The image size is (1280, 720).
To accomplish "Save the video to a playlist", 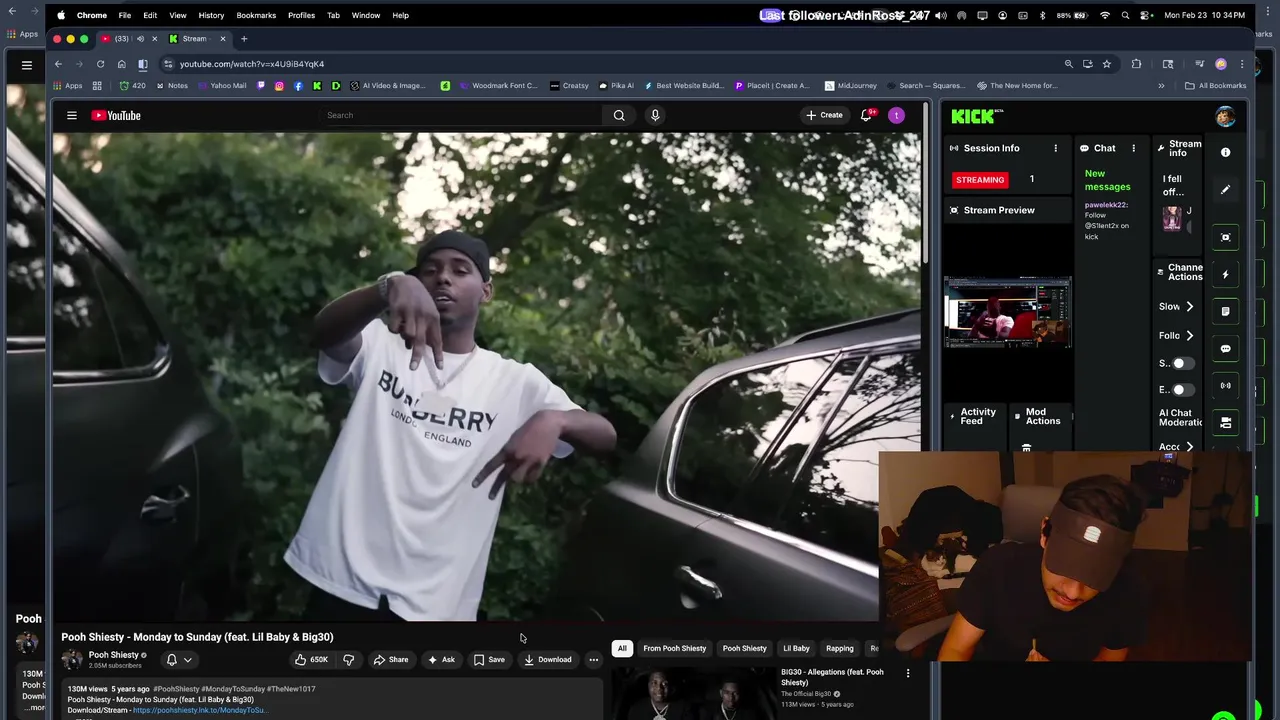I will (x=489, y=659).
